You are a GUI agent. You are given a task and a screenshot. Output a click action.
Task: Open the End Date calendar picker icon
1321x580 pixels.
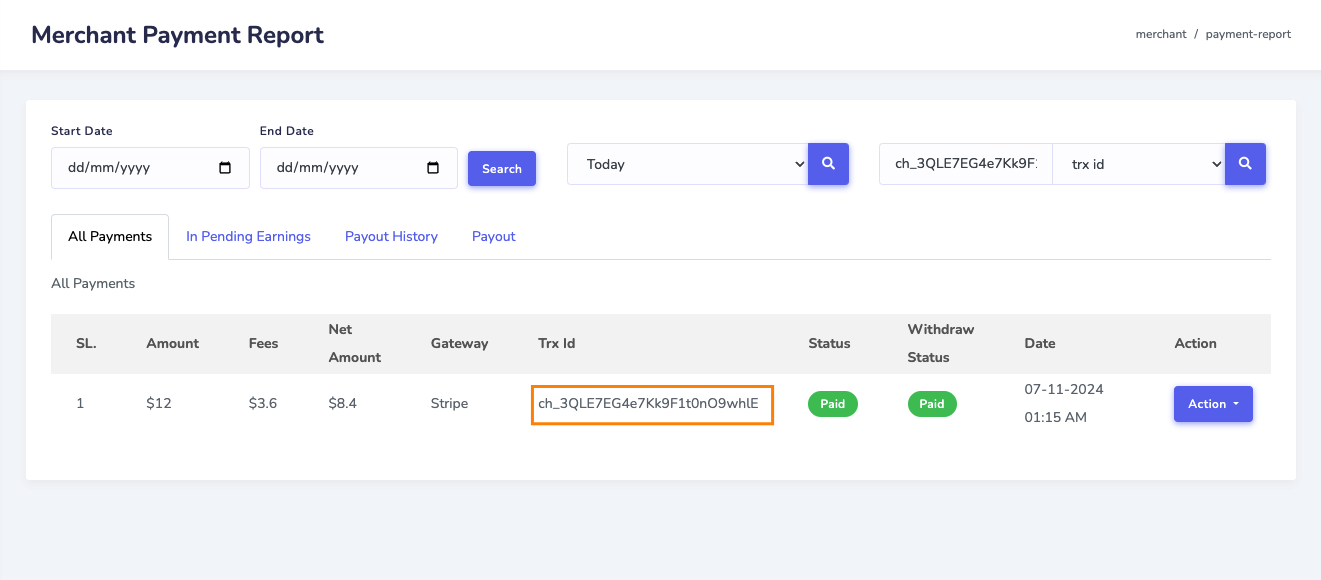click(433, 168)
